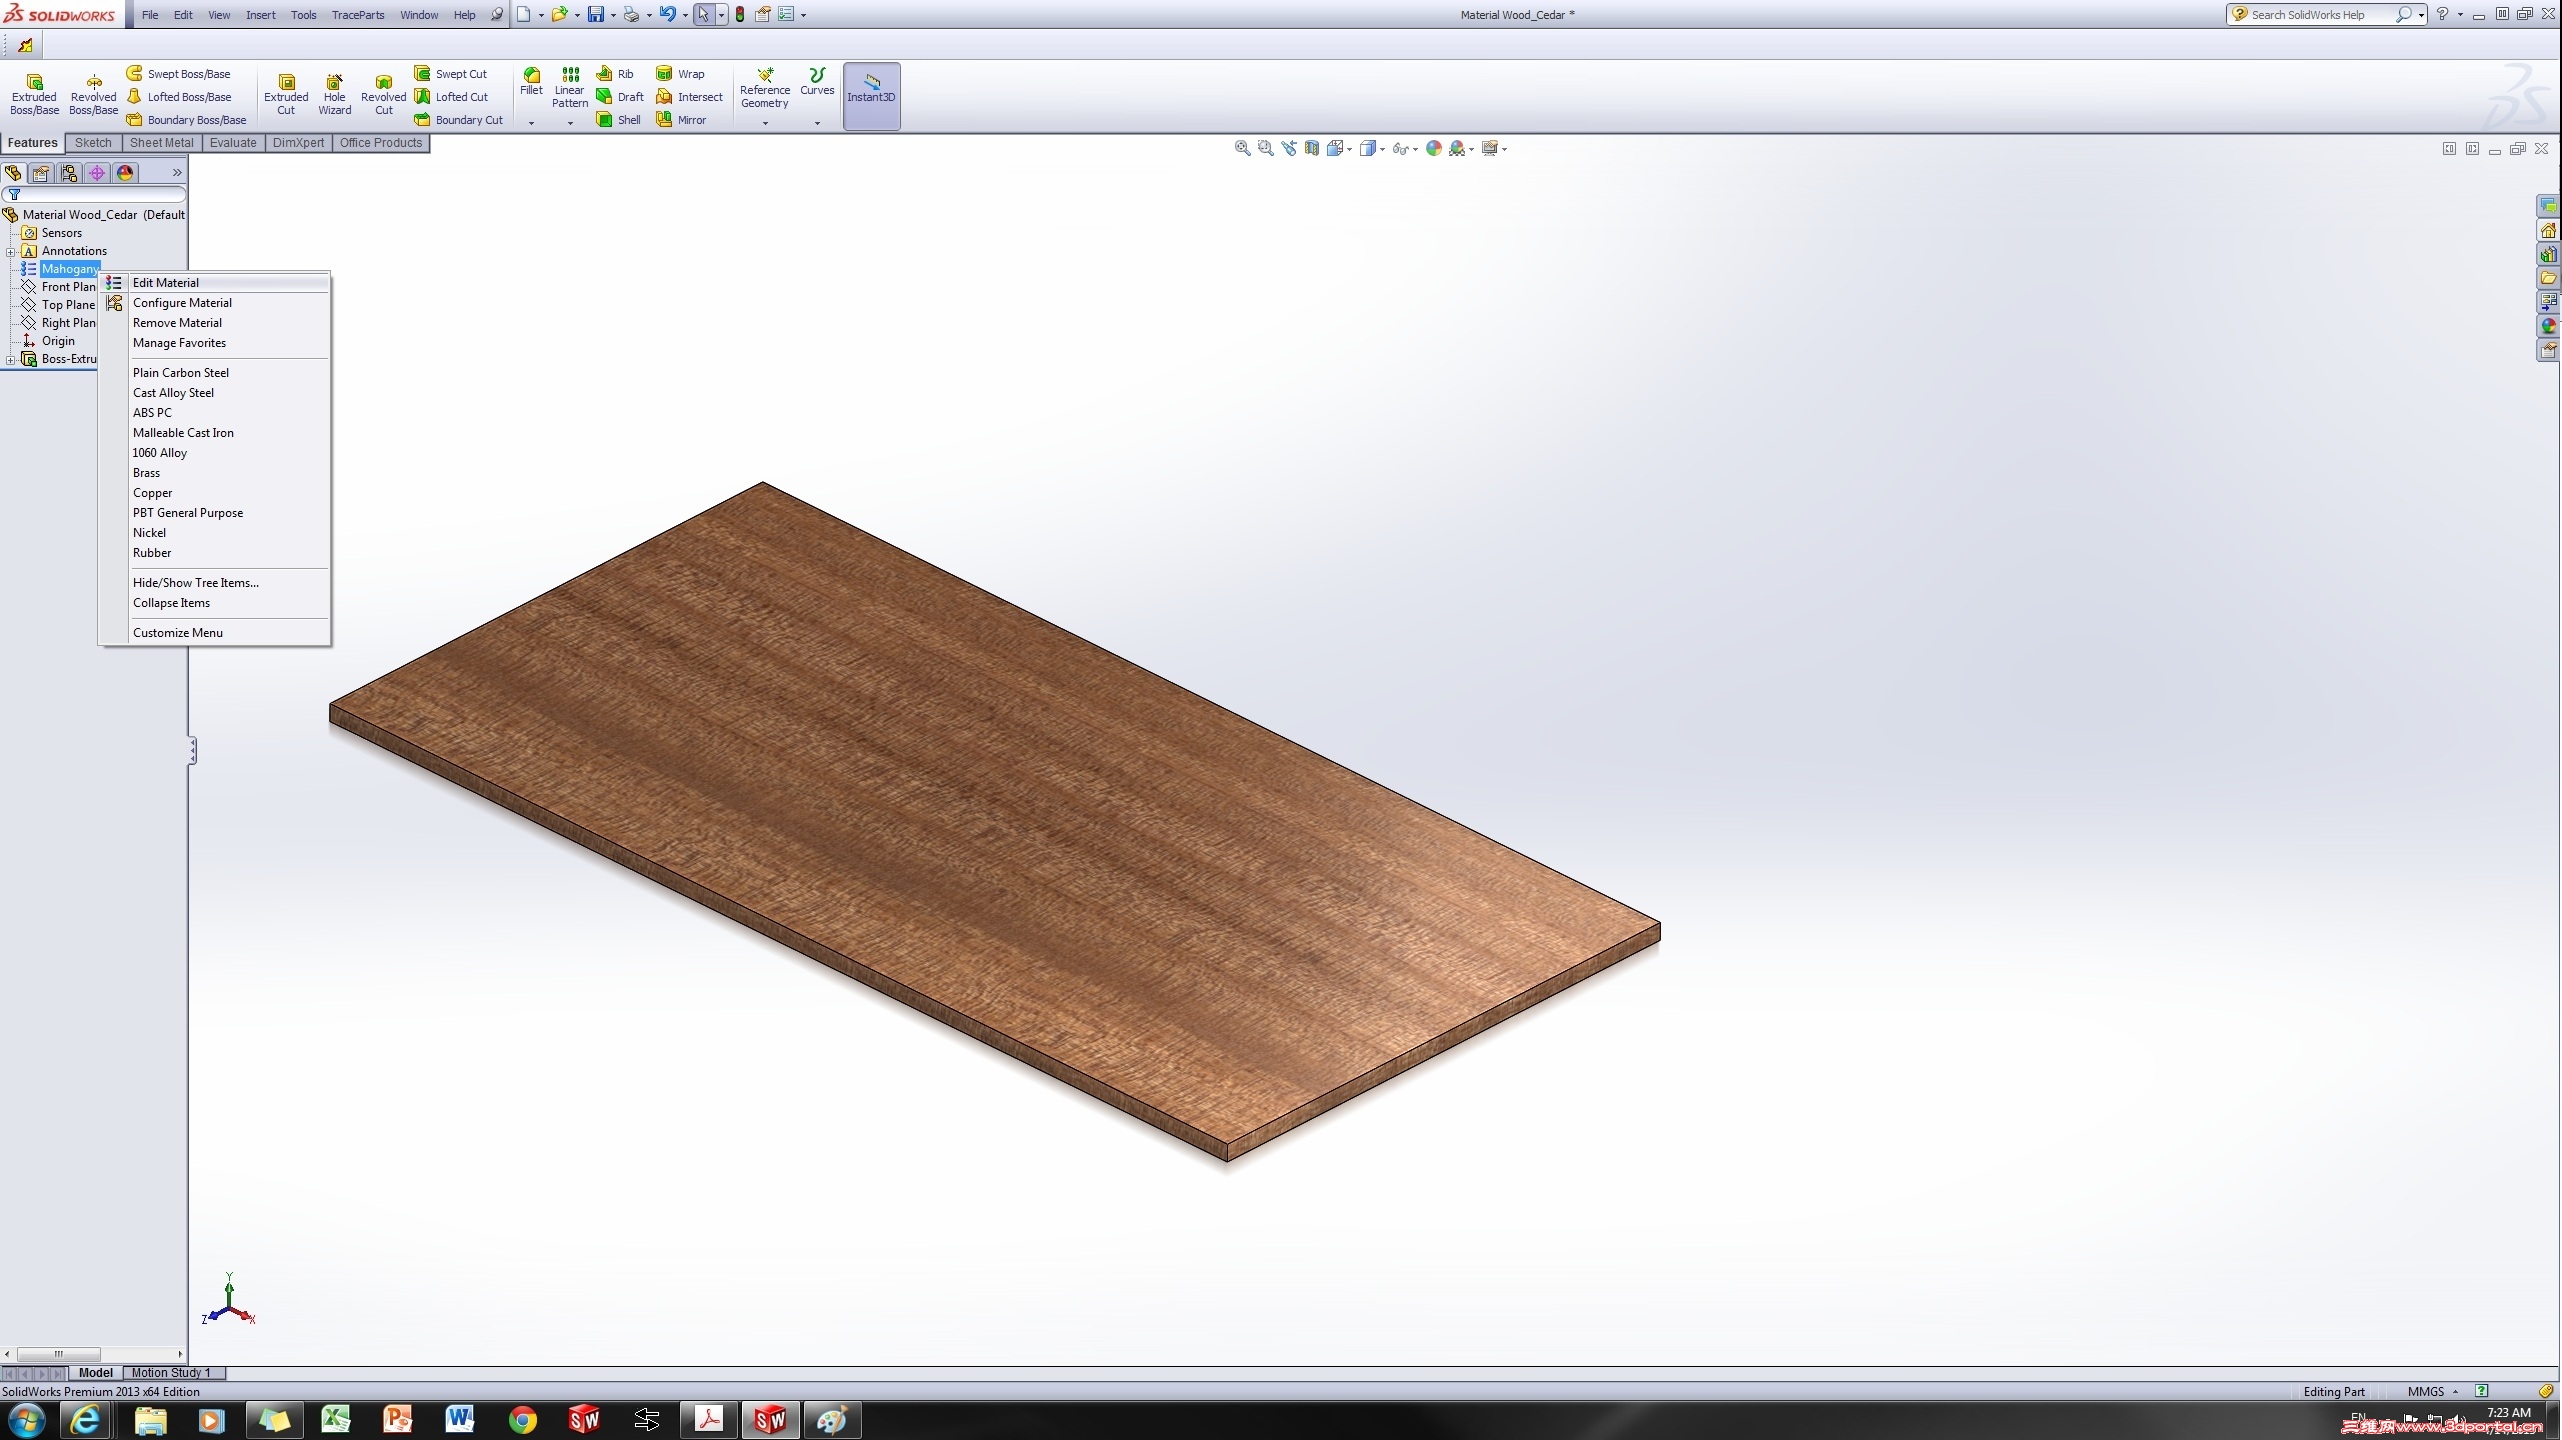Apply Brass from material list
This screenshot has height=1440, width=2562.
coord(217,473)
